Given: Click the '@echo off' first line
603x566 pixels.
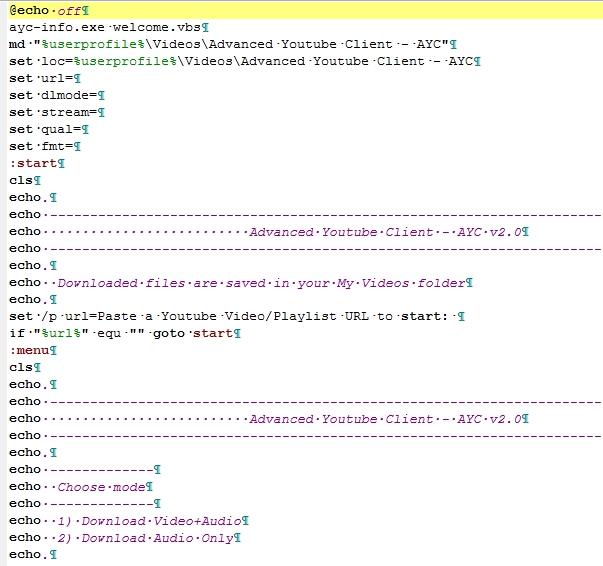Looking at the screenshot, I should [x=49, y=10].
